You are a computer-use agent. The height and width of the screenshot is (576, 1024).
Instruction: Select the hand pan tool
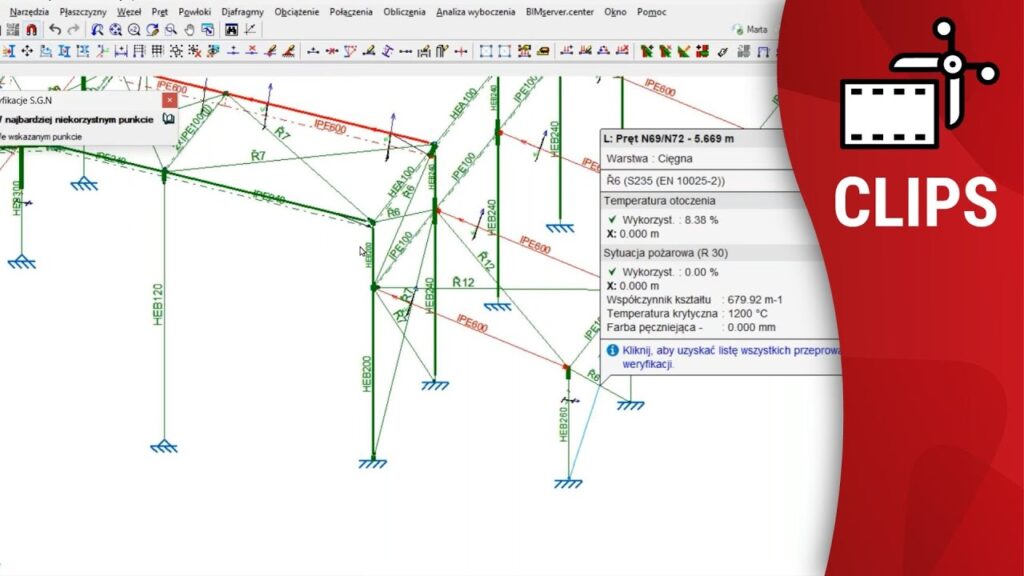[189, 30]
